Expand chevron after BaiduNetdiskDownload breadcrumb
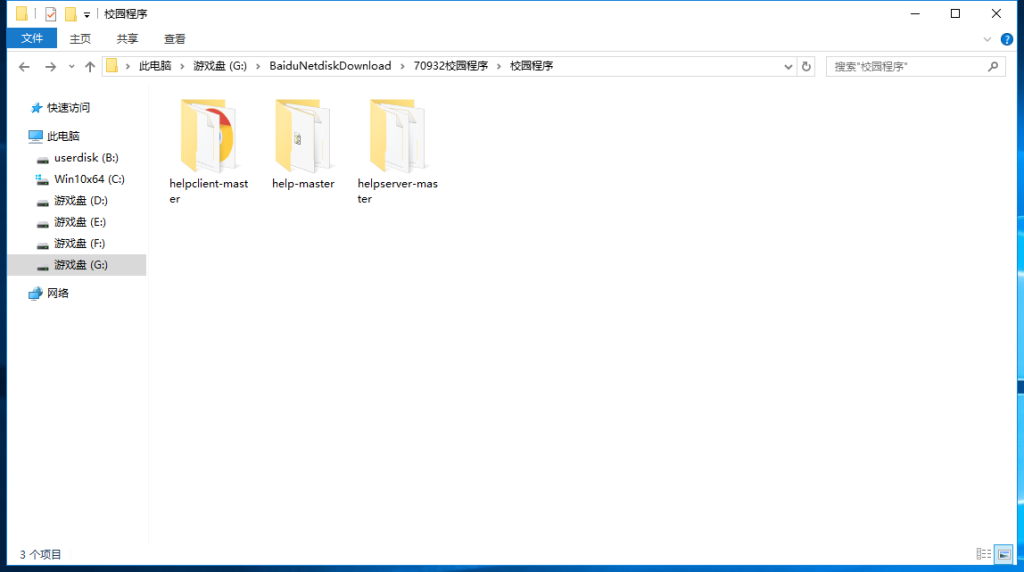Viewport: 1024px width, 572px height. pos(402,66)
